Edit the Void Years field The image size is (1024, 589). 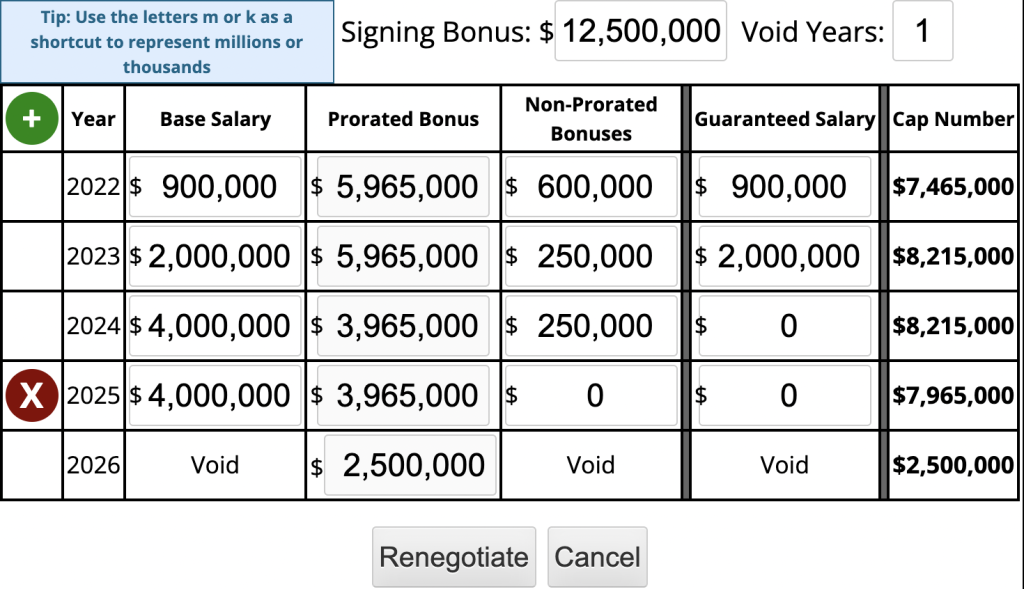click(923, 31)
